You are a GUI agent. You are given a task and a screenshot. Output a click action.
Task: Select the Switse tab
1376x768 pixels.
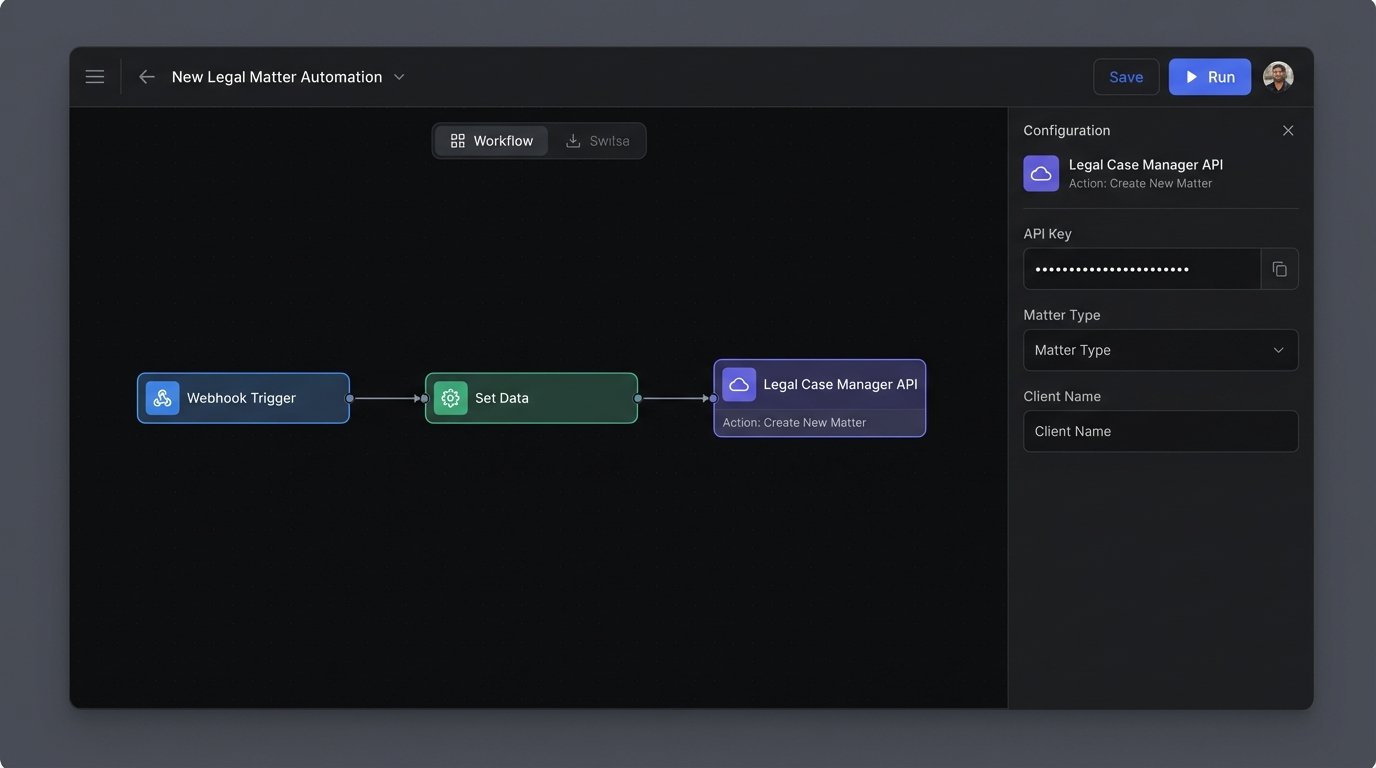598,141
